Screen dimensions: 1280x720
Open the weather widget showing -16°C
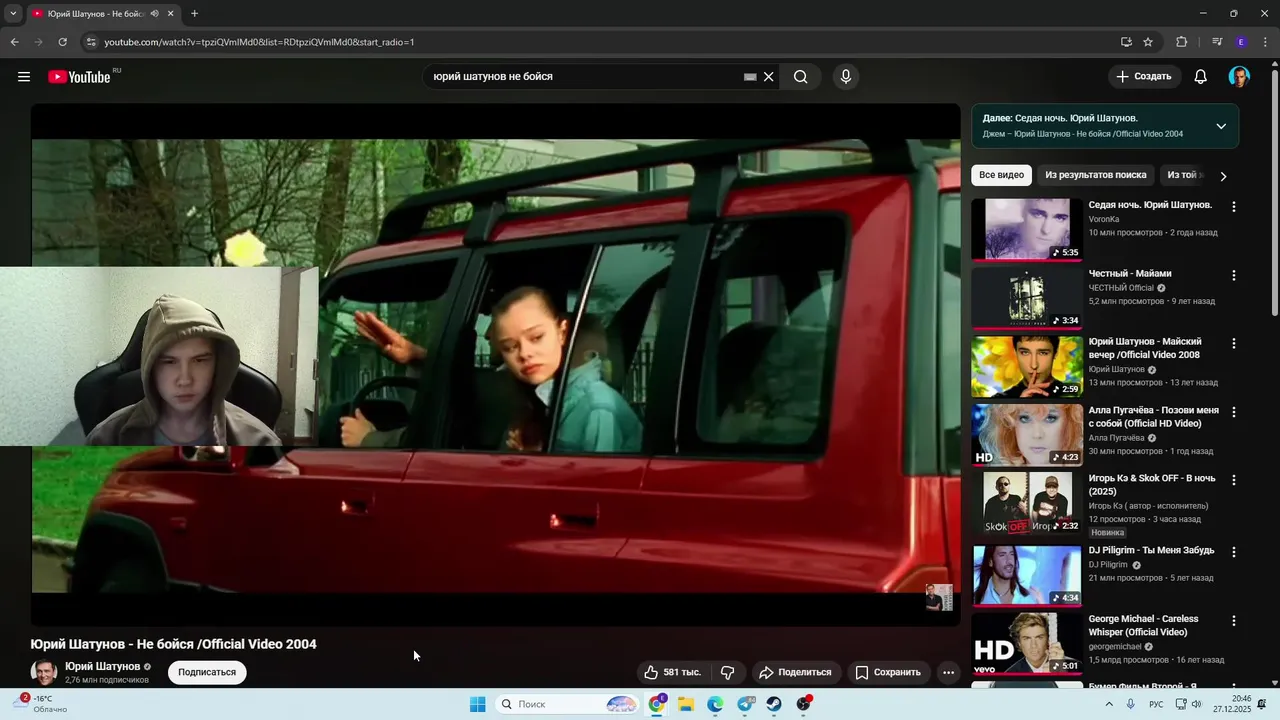point(40,704)
